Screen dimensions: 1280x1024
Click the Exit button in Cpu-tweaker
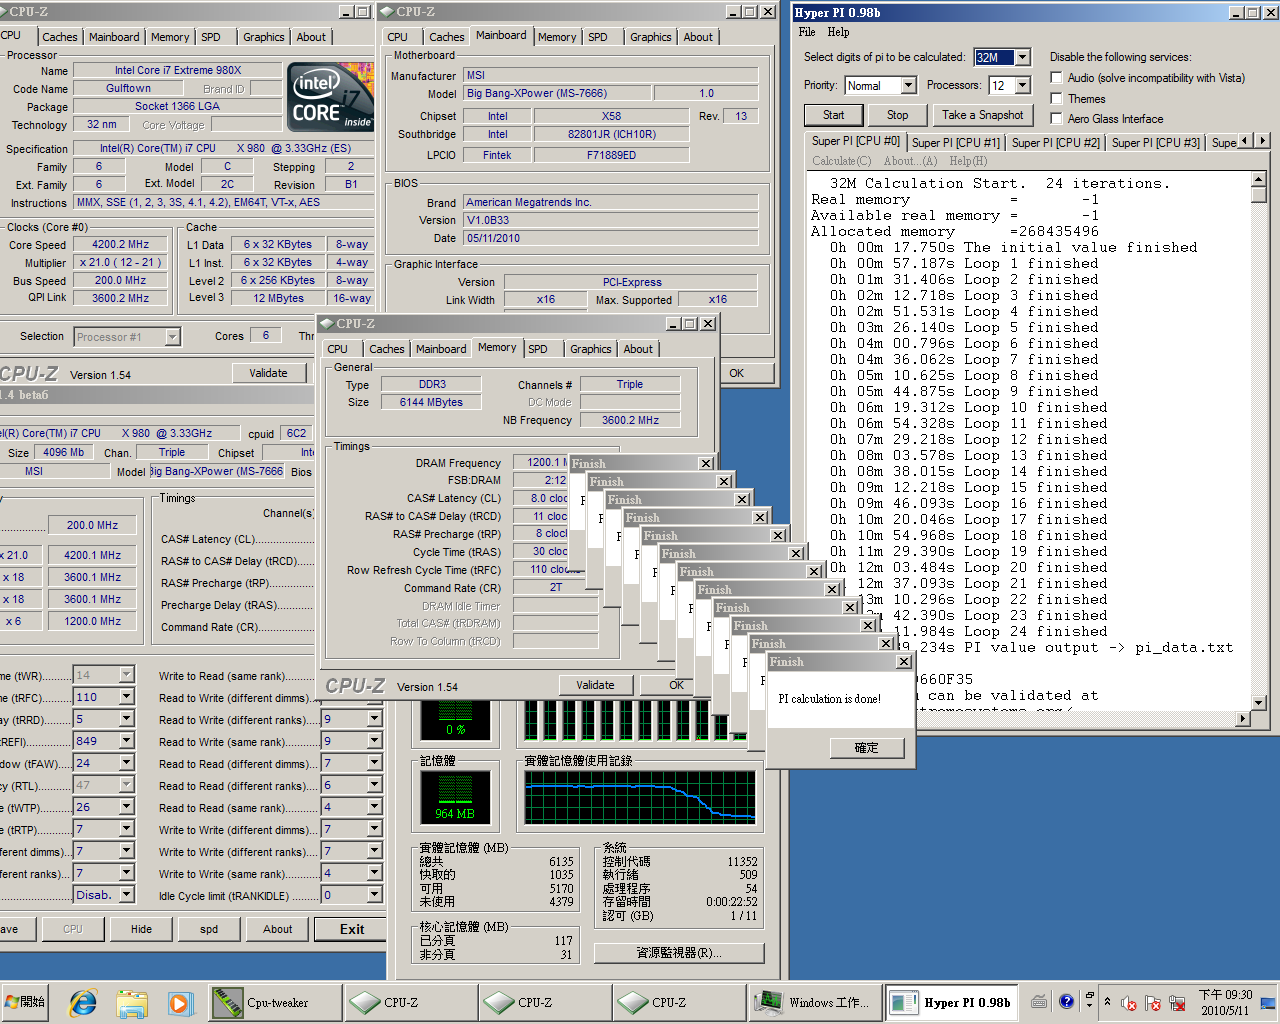click(351, 929)
